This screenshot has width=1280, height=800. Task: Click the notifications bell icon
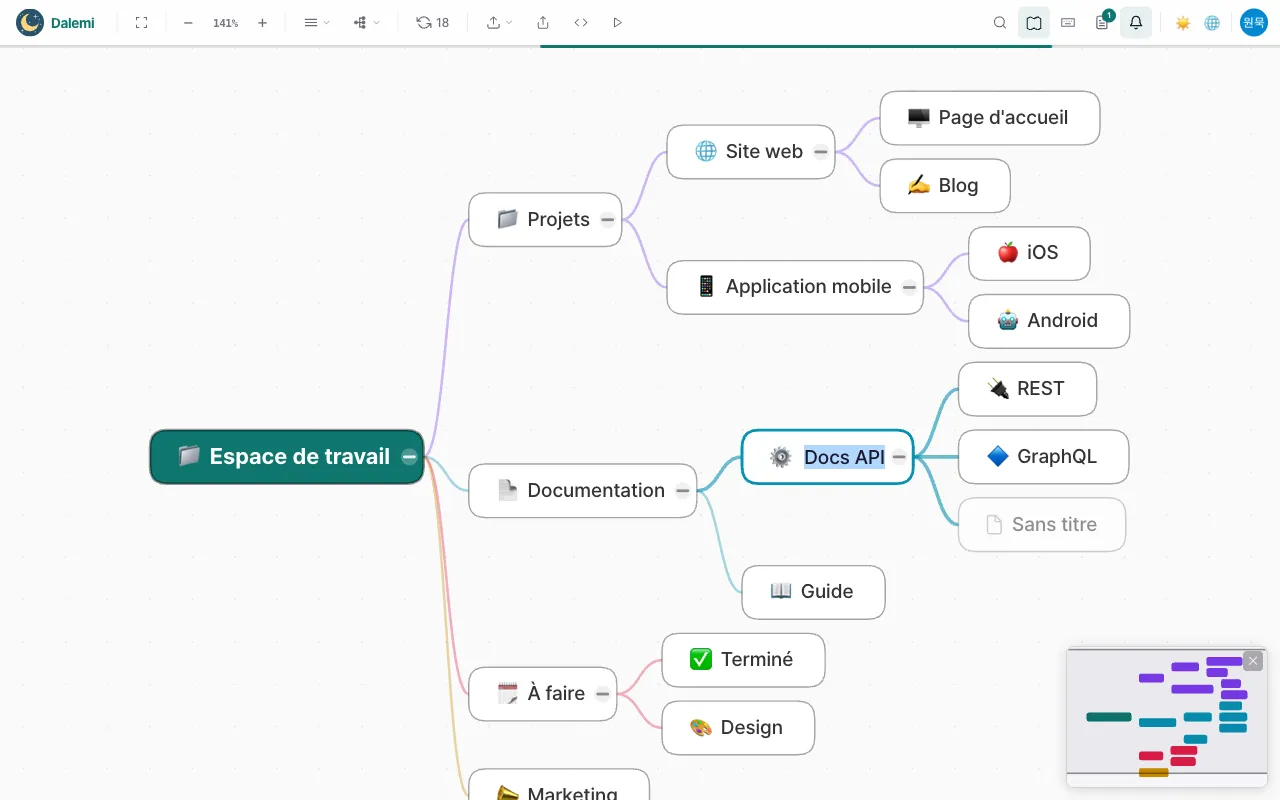(1136, 22)
